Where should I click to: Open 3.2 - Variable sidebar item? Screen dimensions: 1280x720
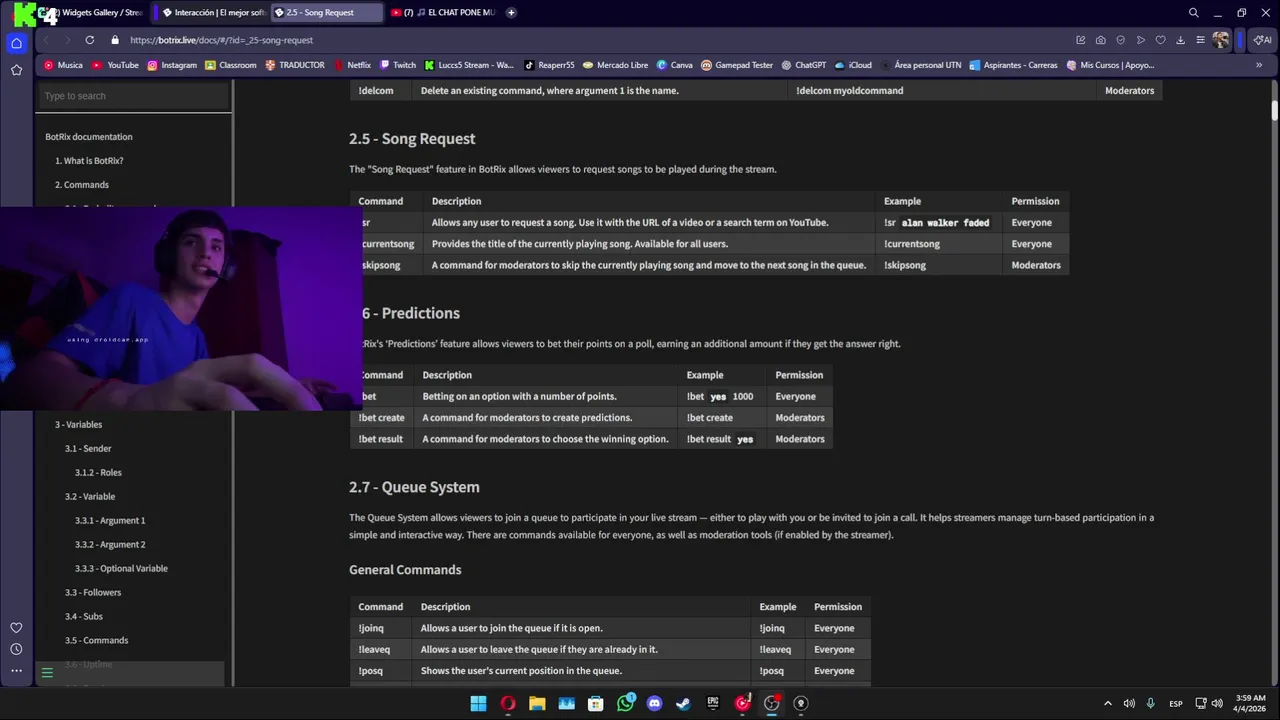tap(90, 497)
